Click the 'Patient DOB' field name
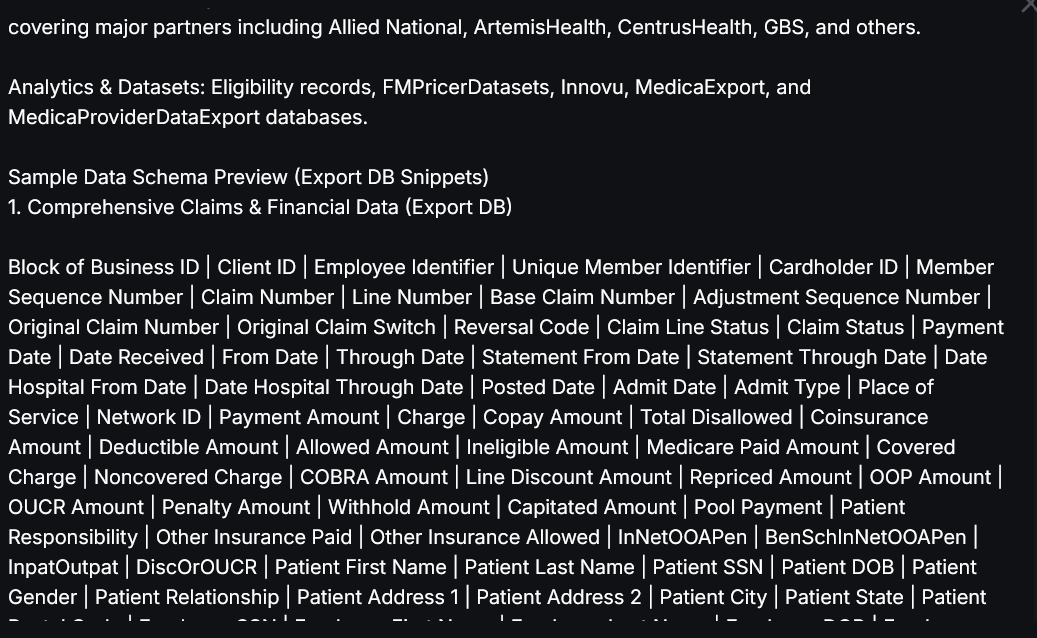 [837, 567]
